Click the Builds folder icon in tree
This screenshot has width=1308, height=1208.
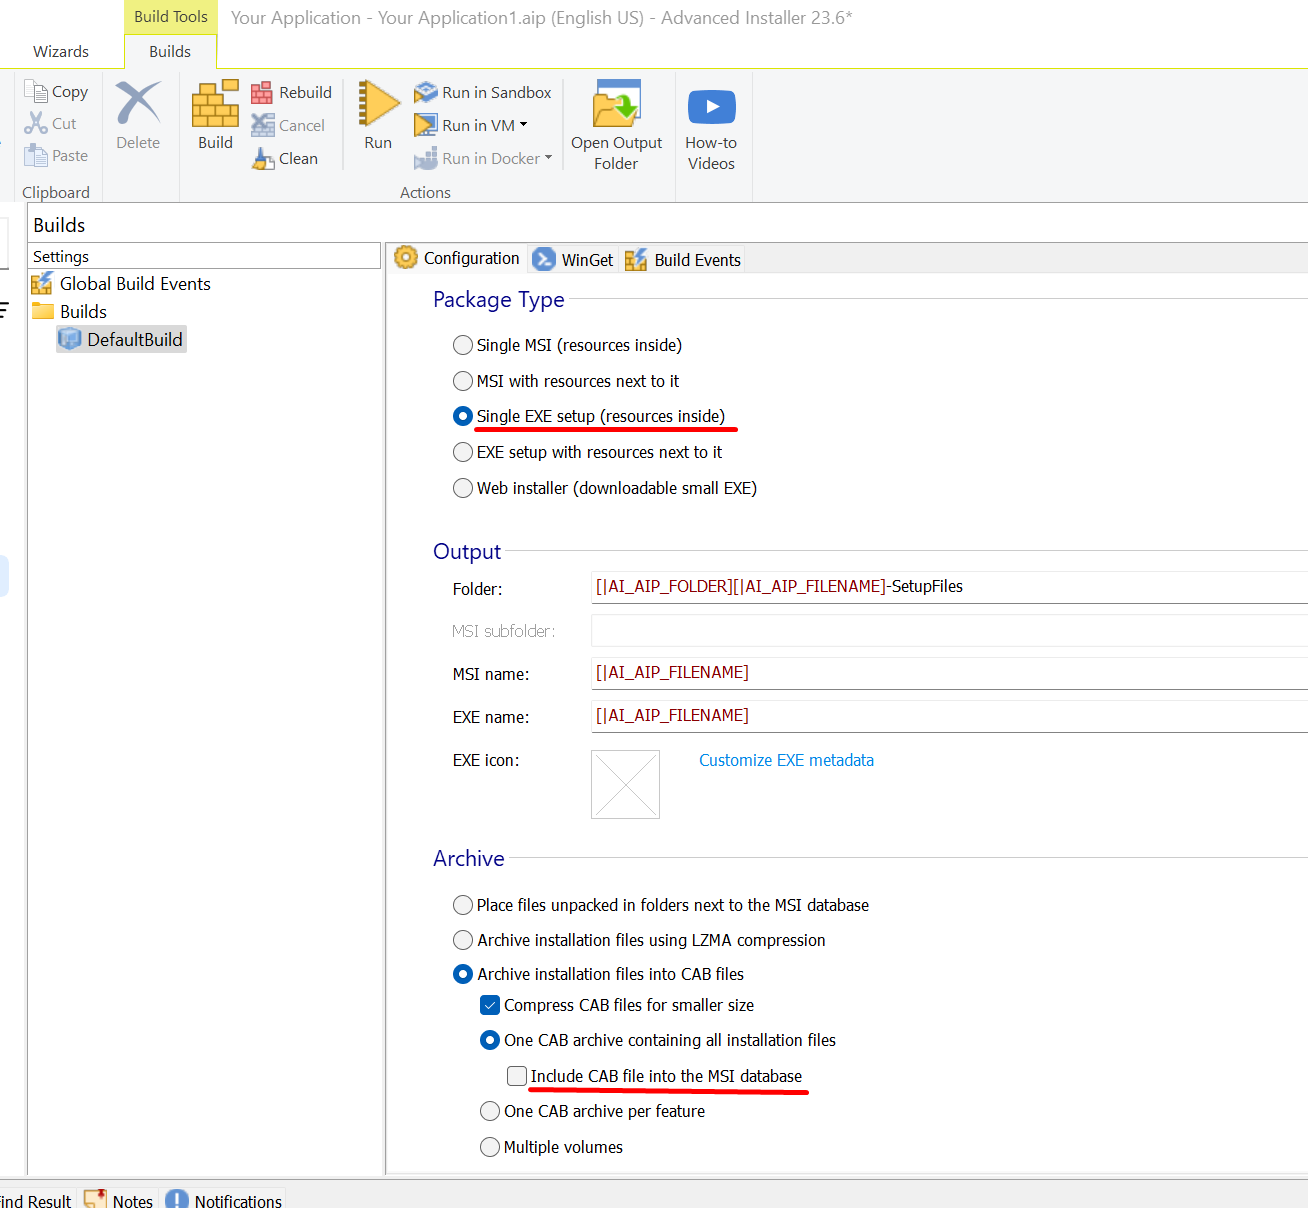coord(43,311)
